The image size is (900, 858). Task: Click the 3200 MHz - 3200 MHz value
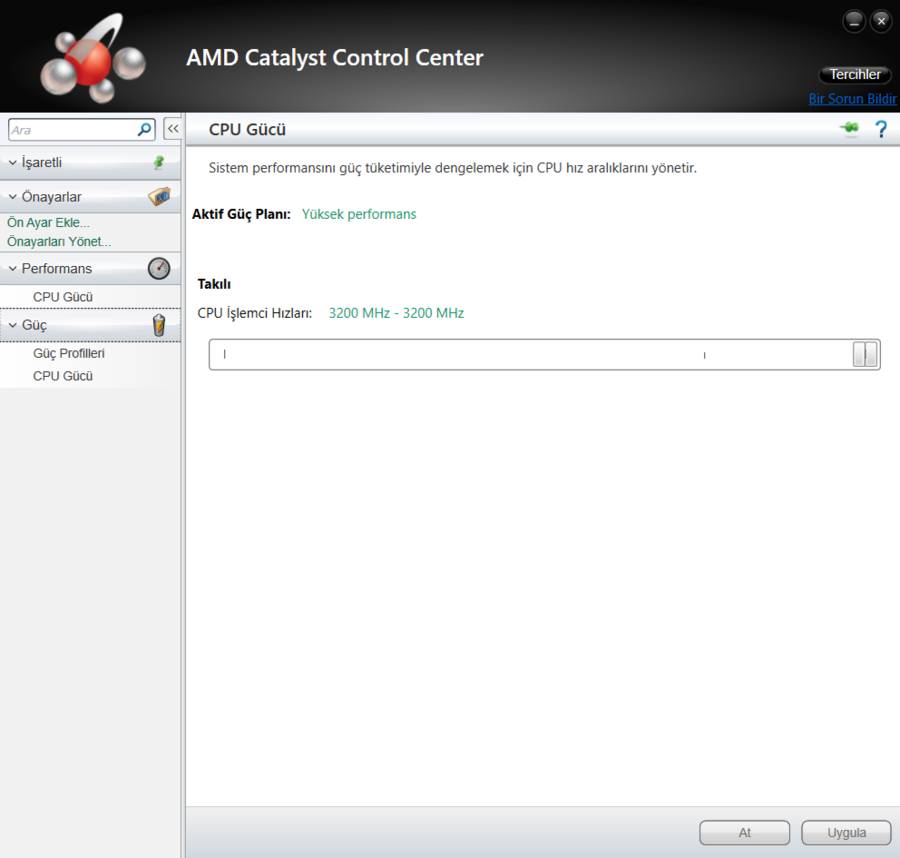coord(396,313)
